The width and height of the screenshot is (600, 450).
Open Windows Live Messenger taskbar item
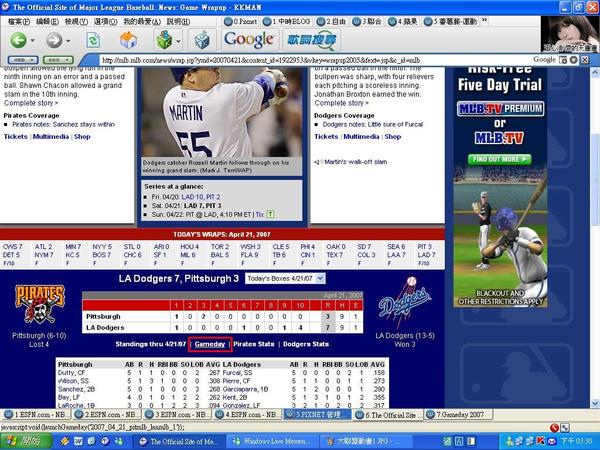tap(272, 442)
